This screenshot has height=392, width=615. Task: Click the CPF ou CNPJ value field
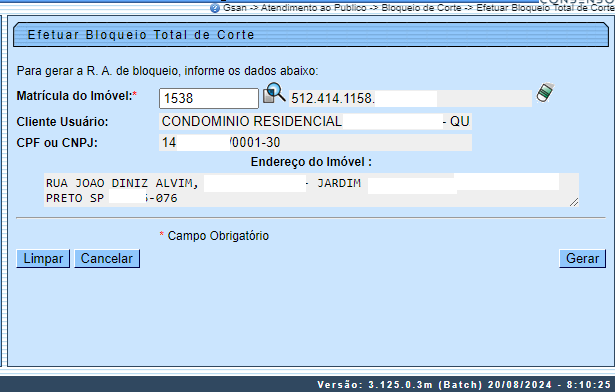[x=315, y=142]
